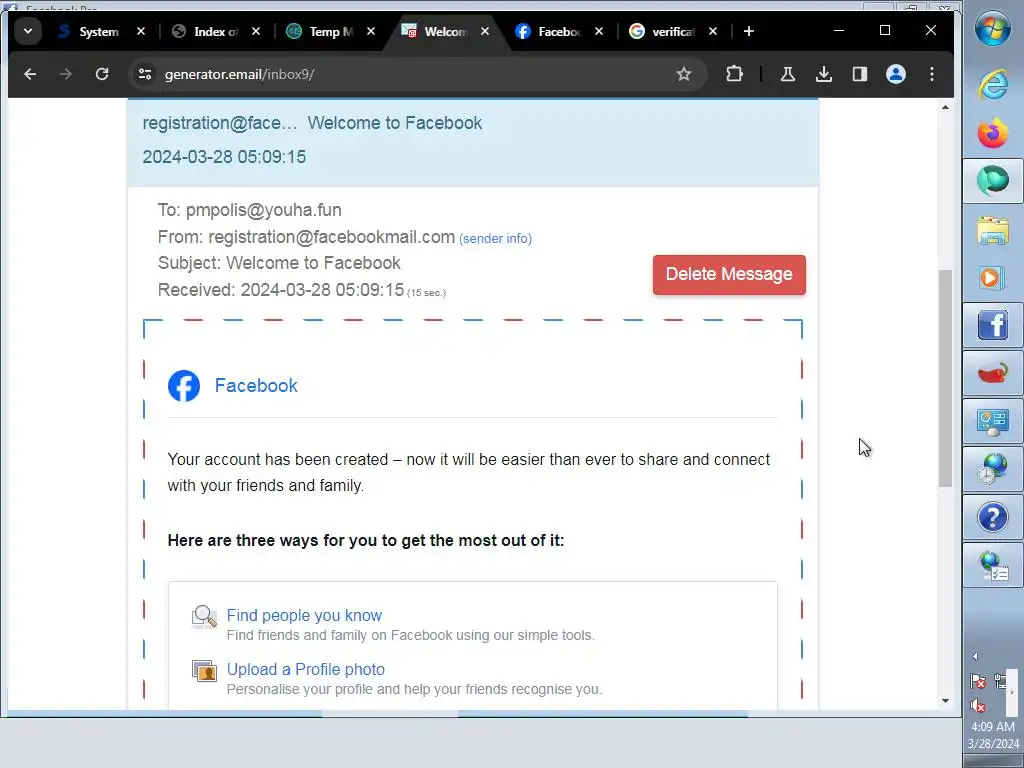Switch to the verification Google tab
Image resolution: width=1024 pixels, height=768 pixels.
pos(663,31)
